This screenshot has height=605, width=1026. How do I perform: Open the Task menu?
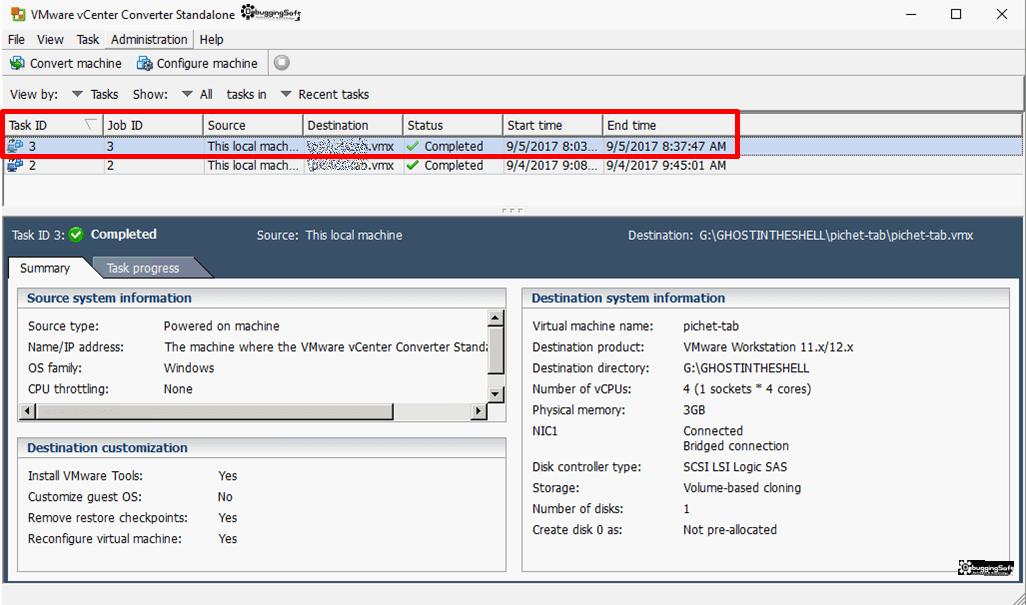[88, 39]
